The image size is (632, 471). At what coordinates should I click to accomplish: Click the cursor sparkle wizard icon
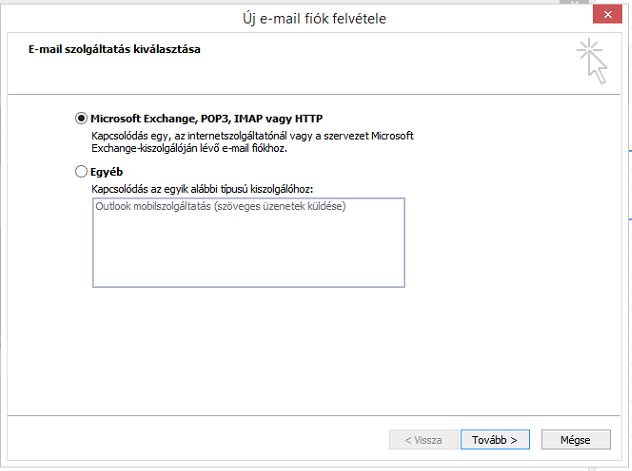[592, 61]
